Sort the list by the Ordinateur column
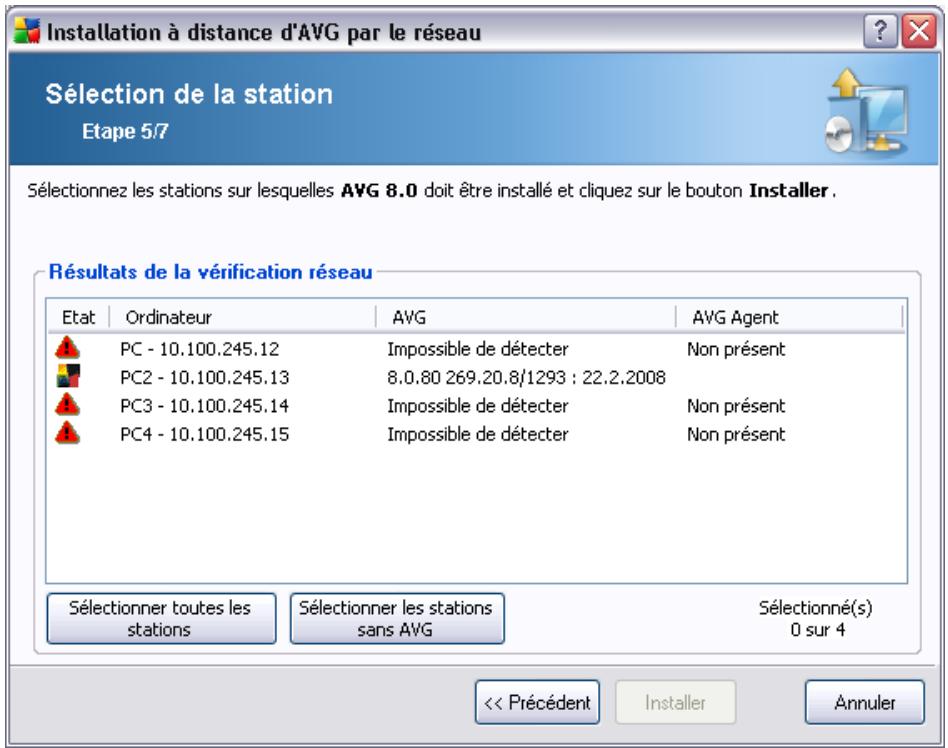This screenshot has width=948, height=748. click(x=242, y=317)
